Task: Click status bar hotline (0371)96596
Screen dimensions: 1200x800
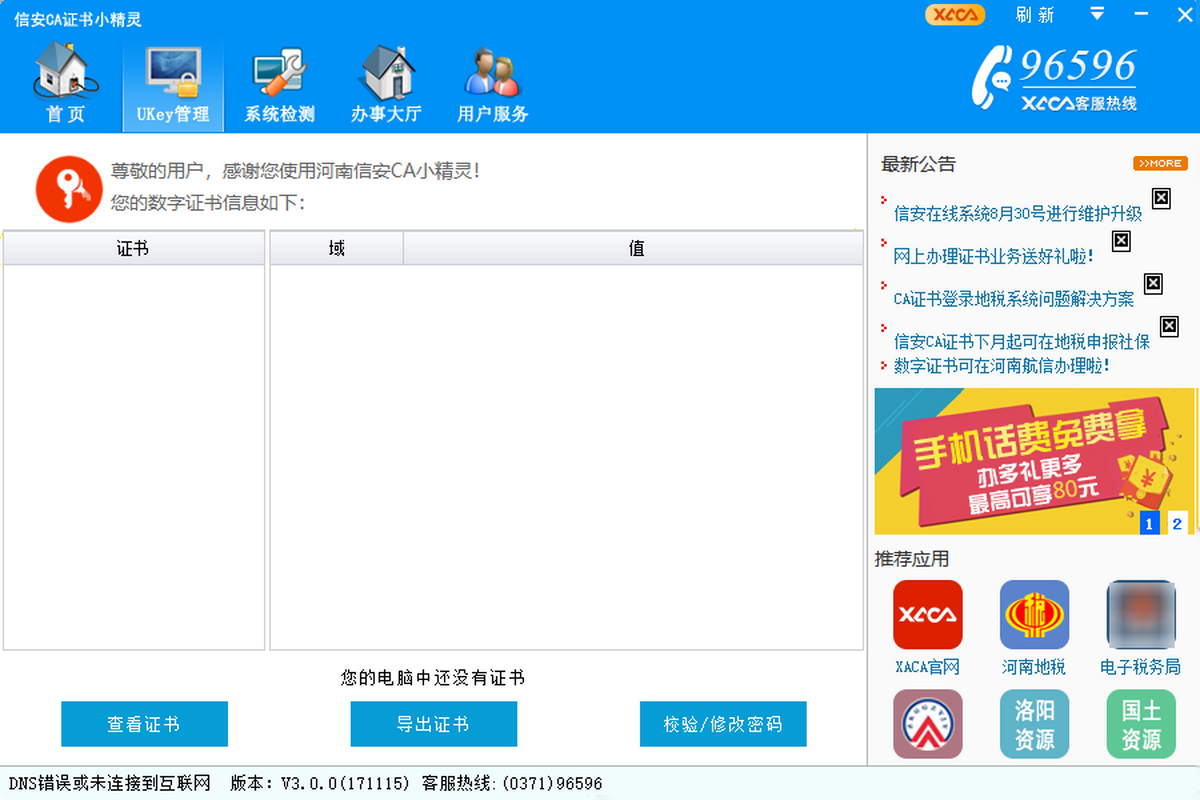Action: (552, 783)
